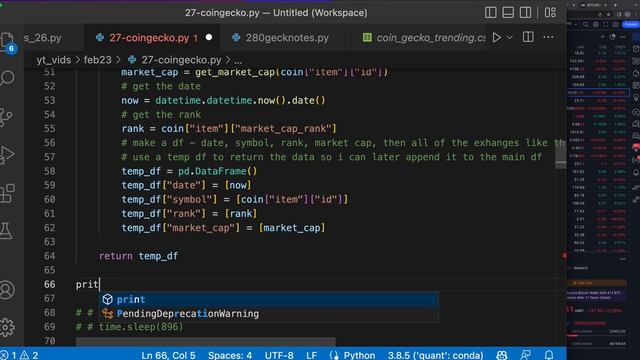This screenshot has height=360, width=640.
Task: Change end of line sequence LF
Action: tap(311, 355)
